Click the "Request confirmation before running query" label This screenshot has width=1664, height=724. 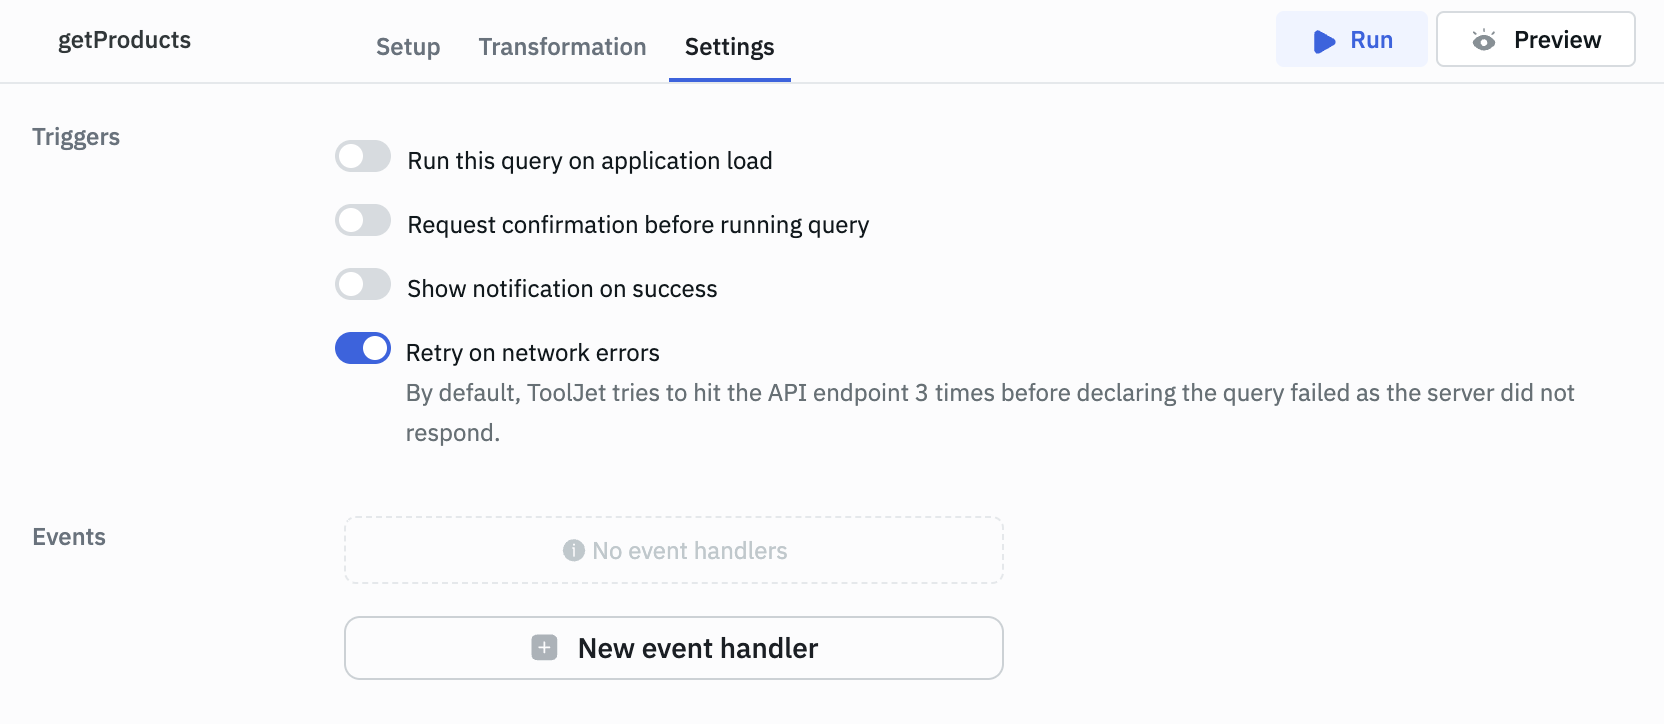(638, 225)
